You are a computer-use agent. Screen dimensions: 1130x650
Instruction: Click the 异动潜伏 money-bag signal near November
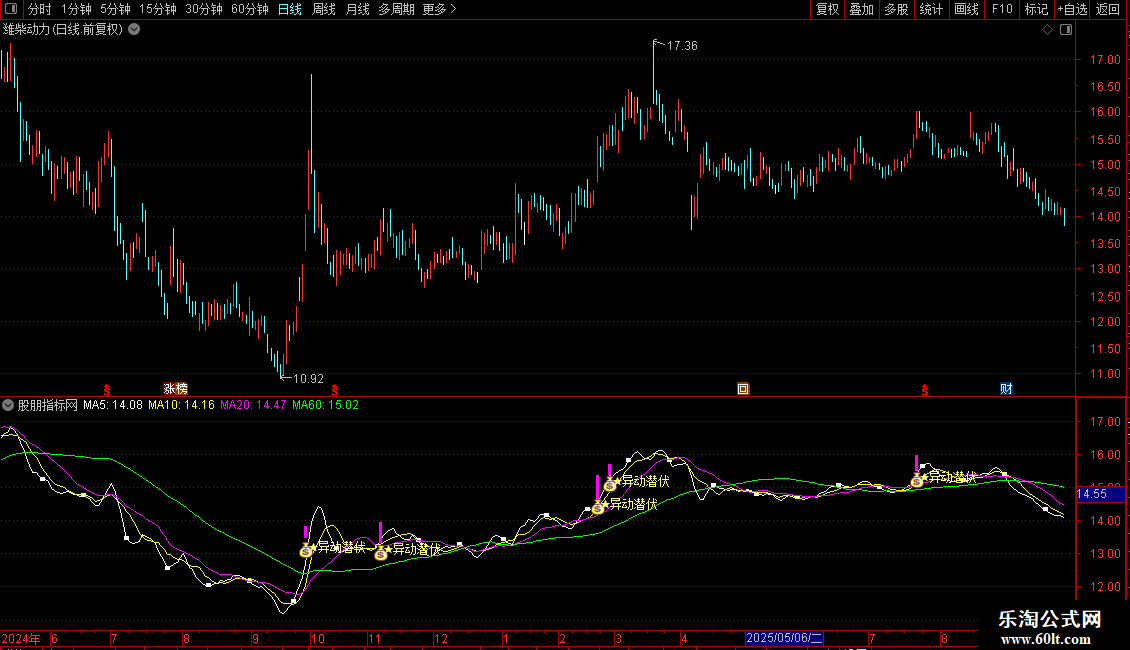tap(381, 553)
